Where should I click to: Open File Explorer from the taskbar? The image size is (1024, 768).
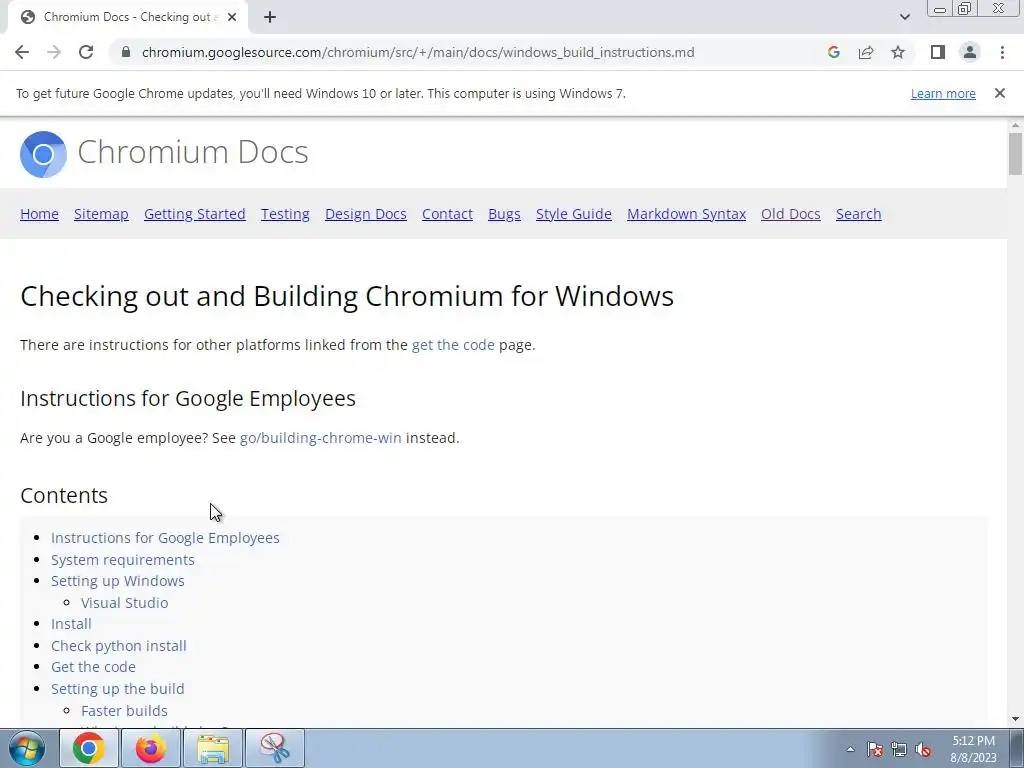click(213, 748)
